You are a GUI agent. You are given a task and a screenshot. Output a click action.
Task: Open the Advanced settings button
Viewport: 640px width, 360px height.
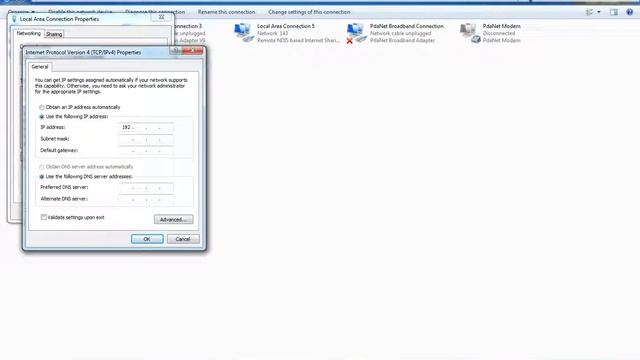click(x=173, y=220)
